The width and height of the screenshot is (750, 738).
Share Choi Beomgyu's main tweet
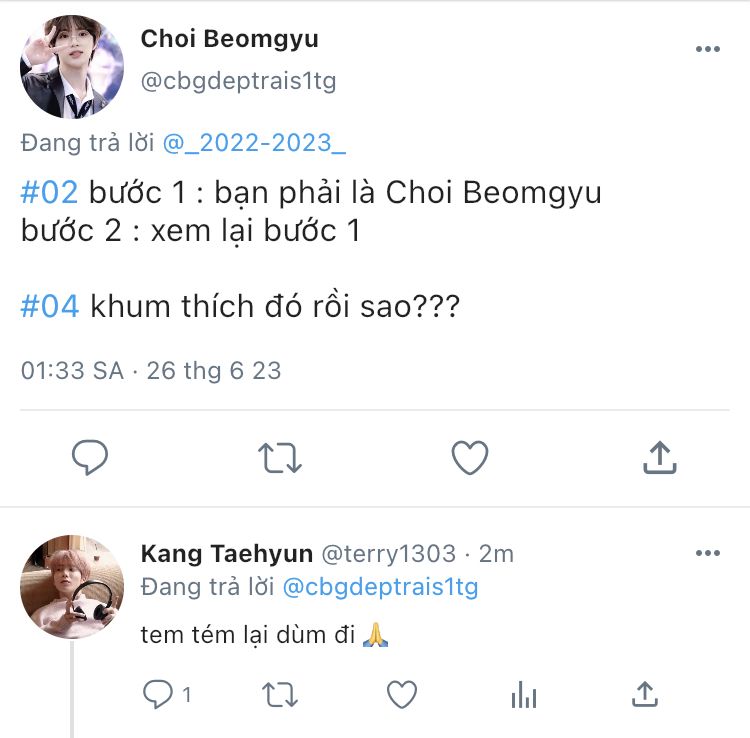(x=658, y=458)
